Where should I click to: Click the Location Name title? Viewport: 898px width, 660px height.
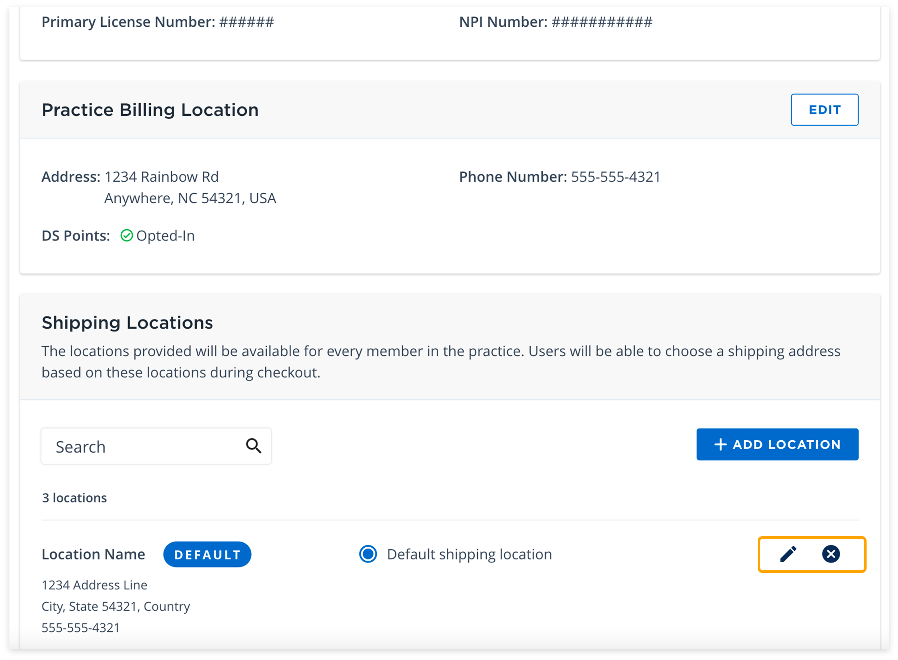93,554
